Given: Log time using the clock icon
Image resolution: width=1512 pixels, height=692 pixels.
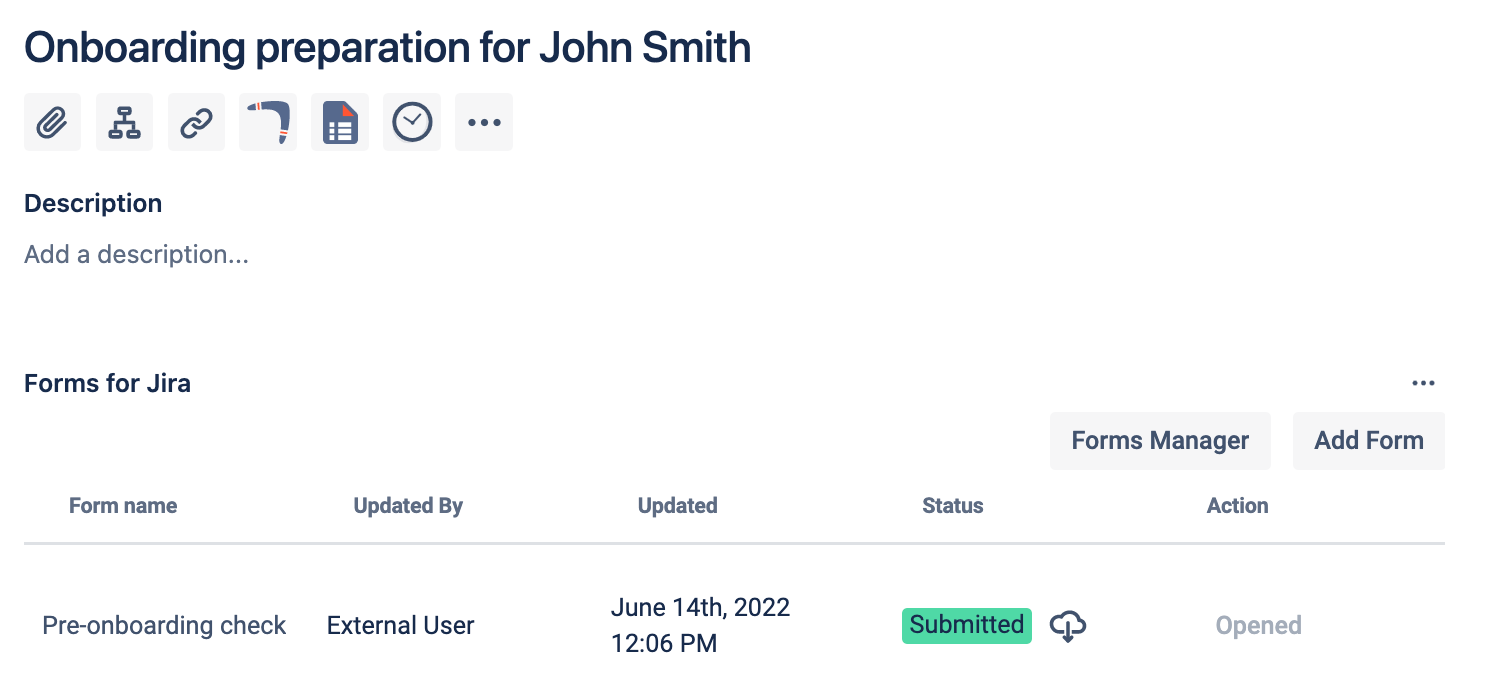Looking at the screenshot, I should pyautogui.click(x=412, y=121).
